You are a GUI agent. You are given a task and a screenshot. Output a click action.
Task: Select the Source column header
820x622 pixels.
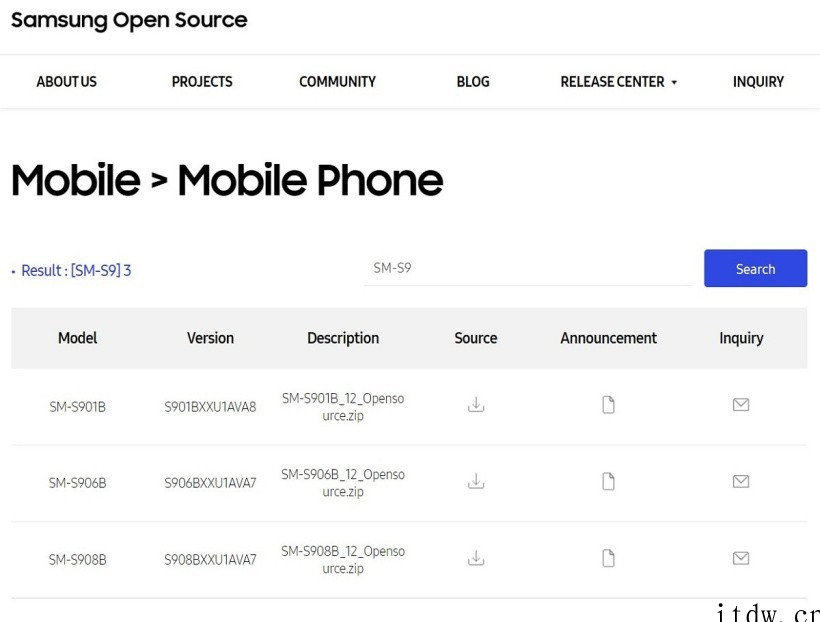tap(476, 338)
